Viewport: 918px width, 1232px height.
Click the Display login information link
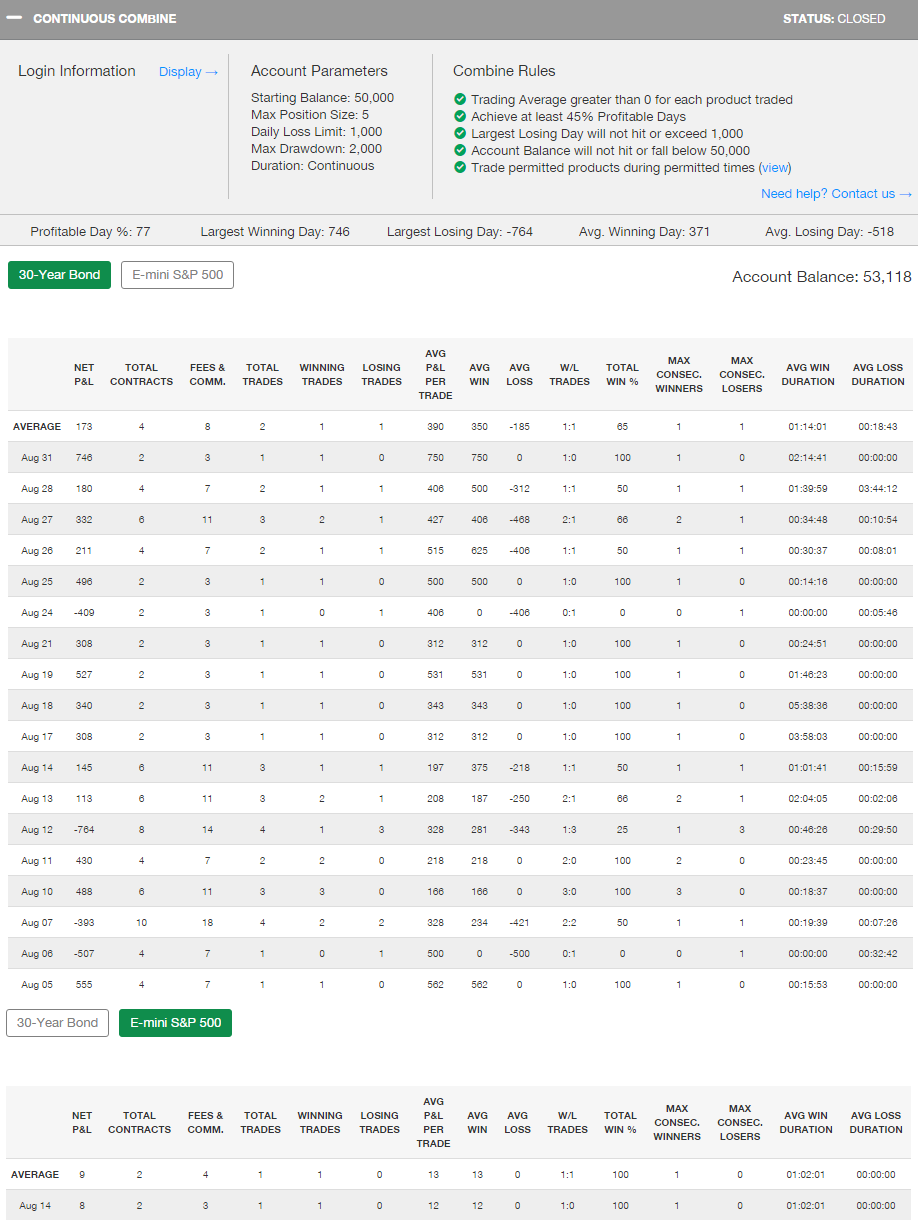pos(188,72)
